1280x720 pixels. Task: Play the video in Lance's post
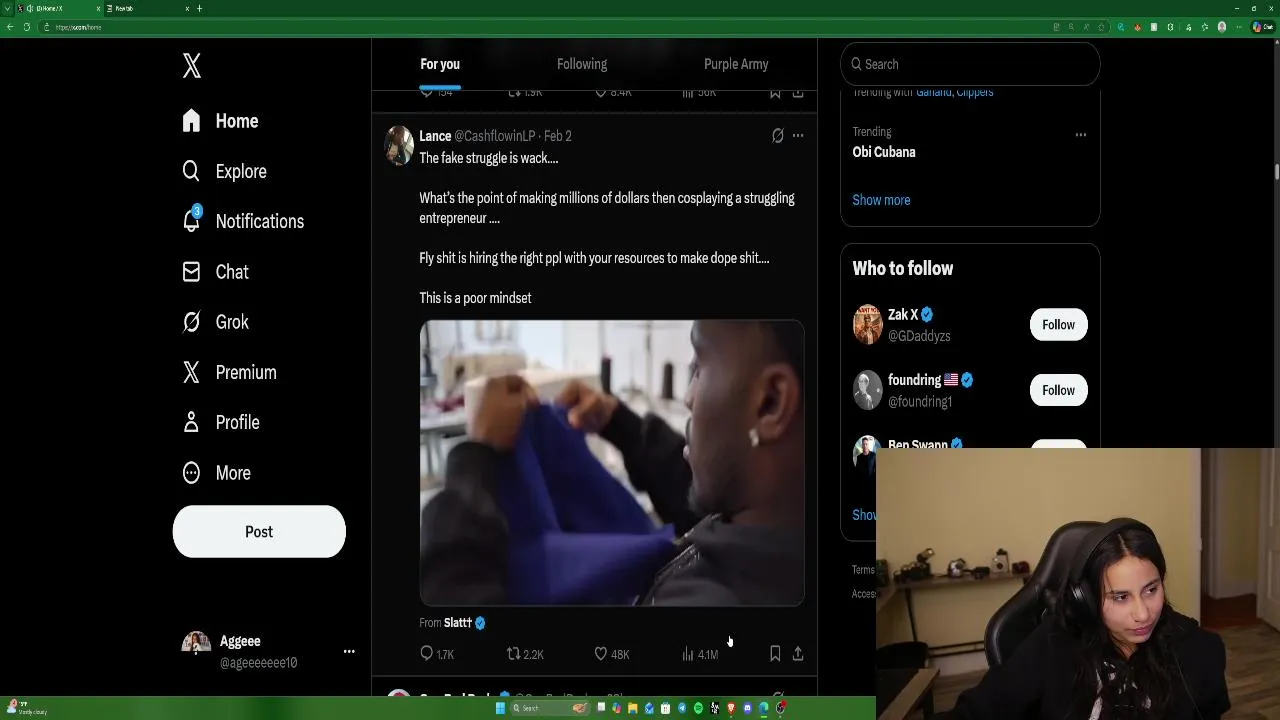coord(612,463)
